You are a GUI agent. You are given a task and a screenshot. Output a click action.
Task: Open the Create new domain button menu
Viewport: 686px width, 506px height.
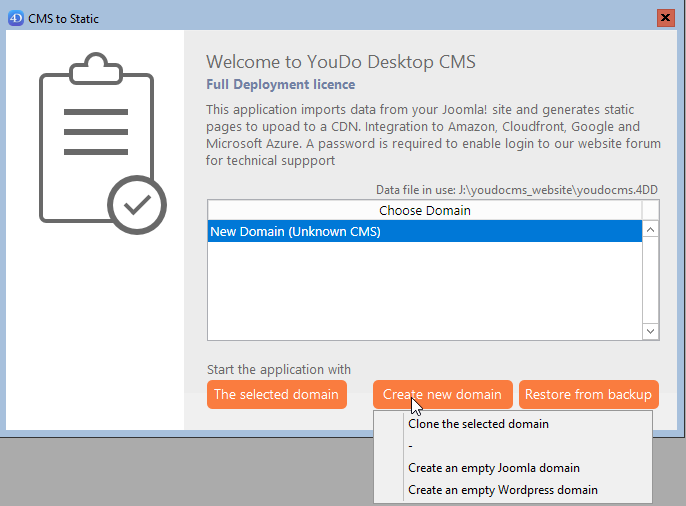click(x=442, y=394)
